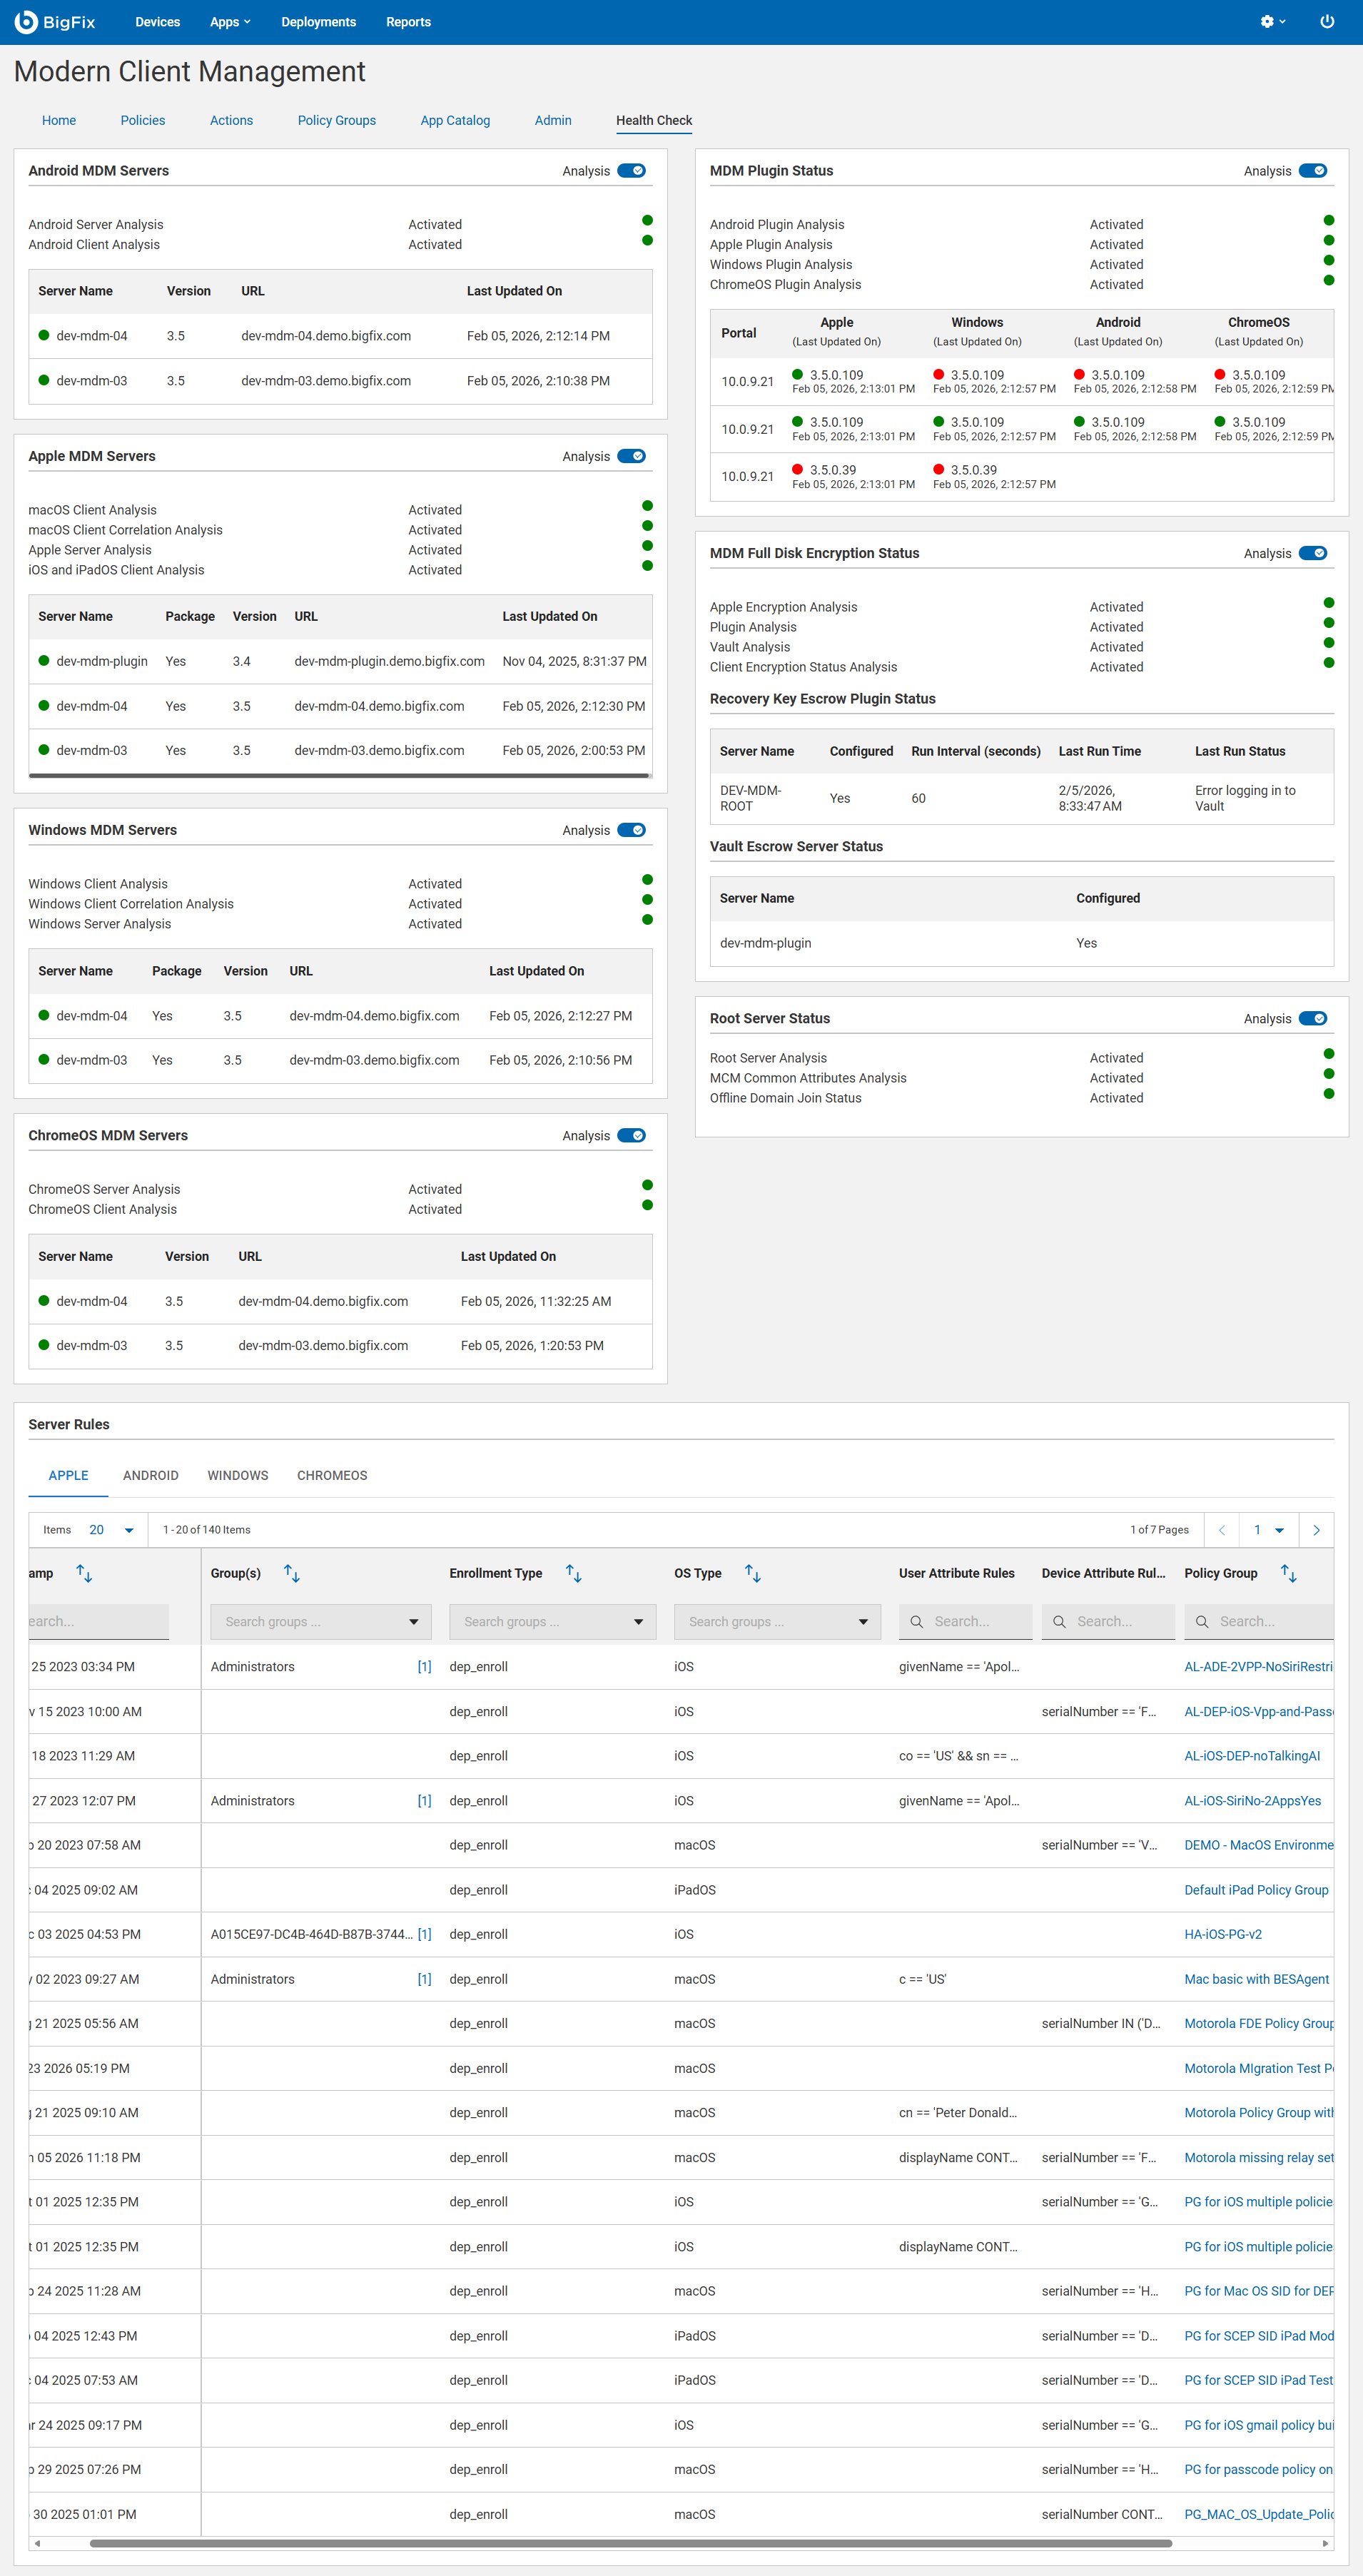Go to next page of Server Rules
Viewport: 1363px width, 2576px height.
tap(1316, 1530)
